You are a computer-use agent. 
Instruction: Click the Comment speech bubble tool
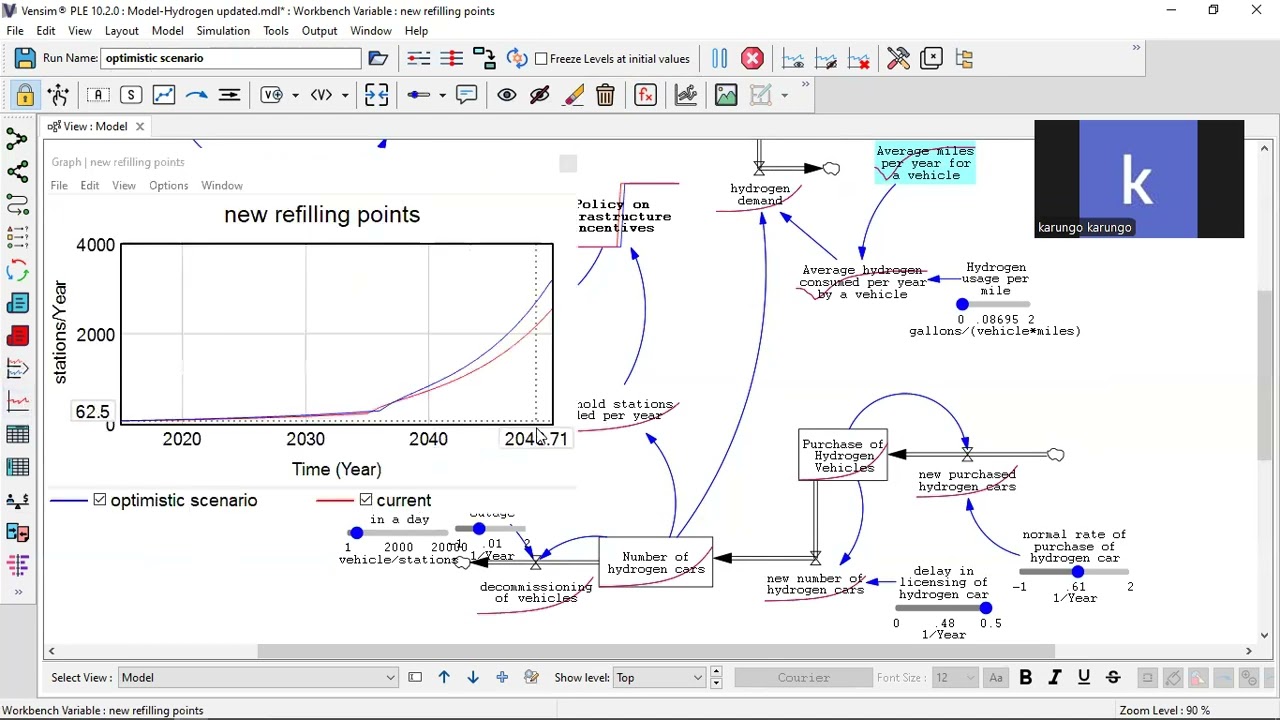point(467,95)
